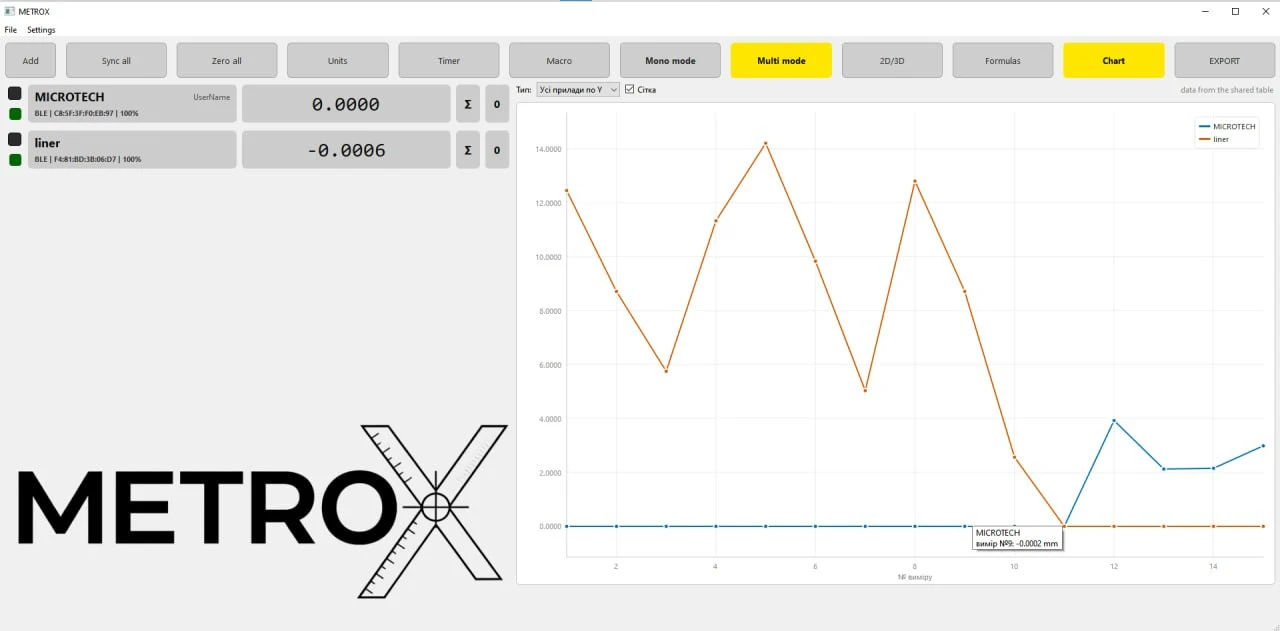This screenshot has height=631, width=1280.
Task: Click the Sync all button
Action: click(x=116, y=61)
